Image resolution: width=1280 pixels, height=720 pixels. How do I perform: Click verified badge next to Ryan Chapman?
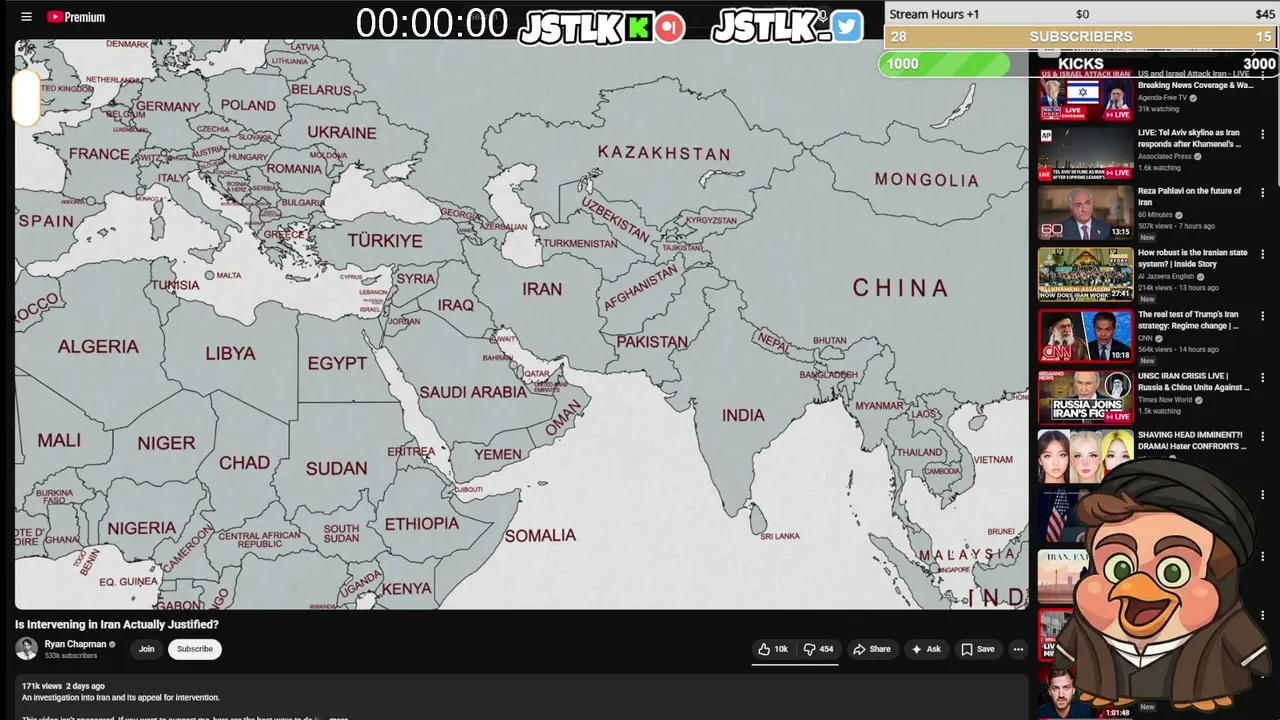[112, 645]
